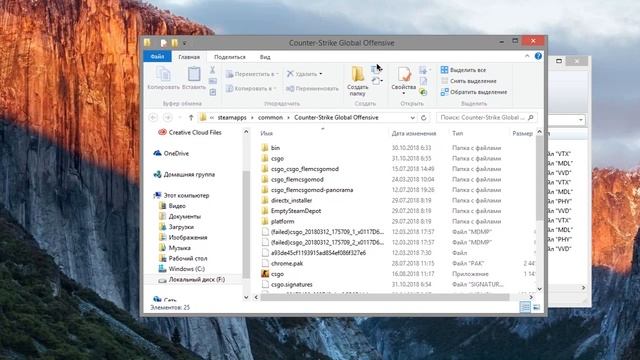Open Загрузки in sidebar
The width and height of the screenshot is (640, 360).
[x=176, y=227]
